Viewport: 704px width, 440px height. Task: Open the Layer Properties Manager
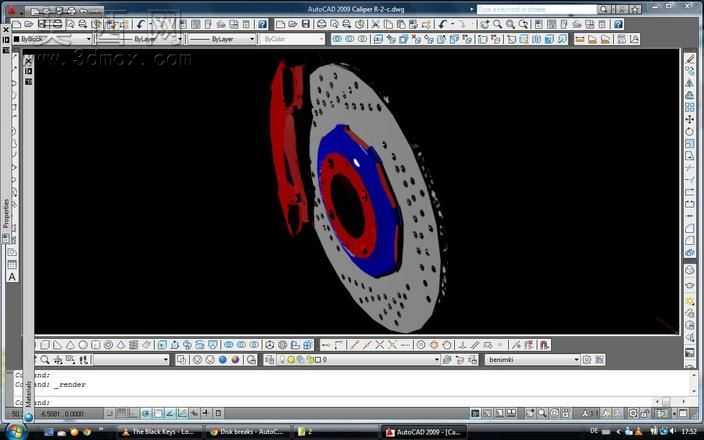click(270, 360)
